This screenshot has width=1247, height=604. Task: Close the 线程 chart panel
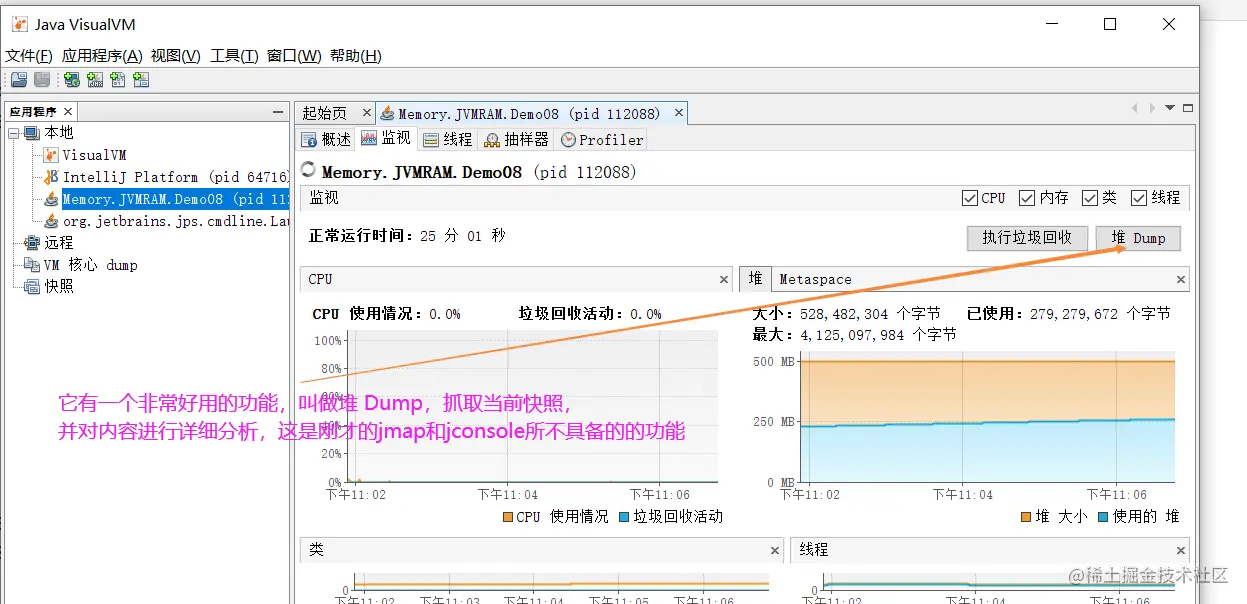1181,550
